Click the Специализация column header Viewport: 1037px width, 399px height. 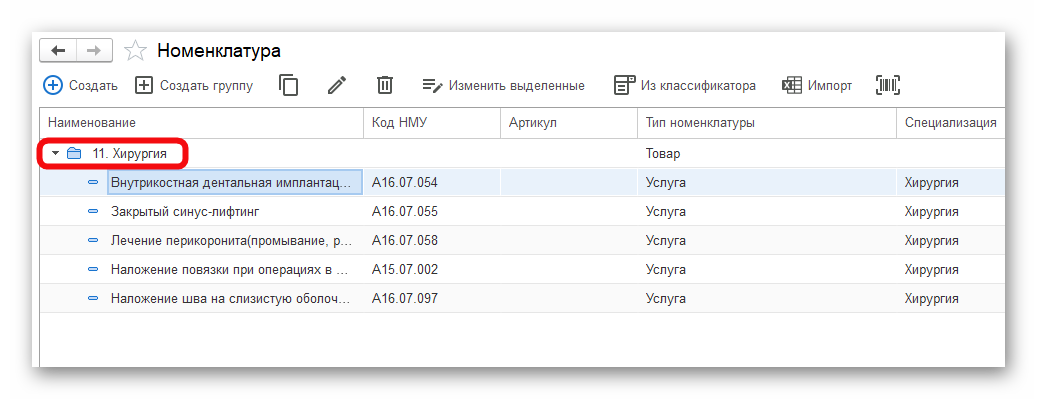(x=950, y=123)
